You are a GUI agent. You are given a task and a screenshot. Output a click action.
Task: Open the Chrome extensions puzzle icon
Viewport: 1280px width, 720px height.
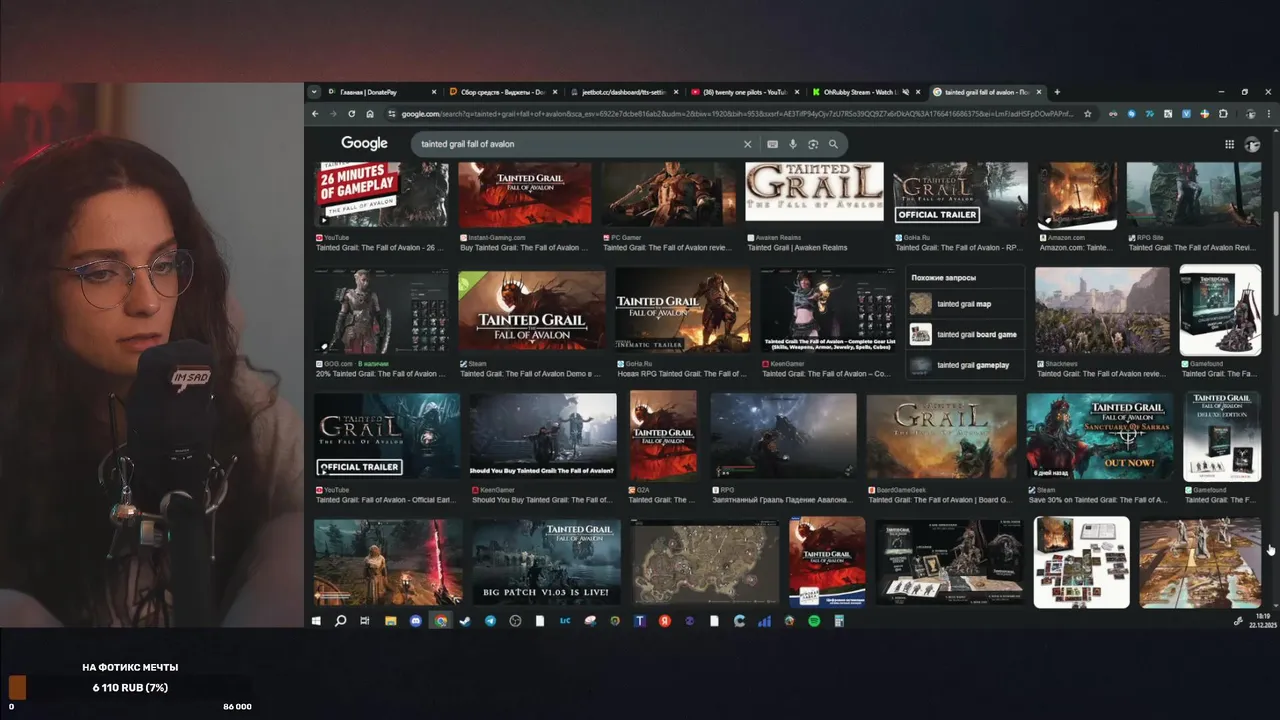point(1223,114)
